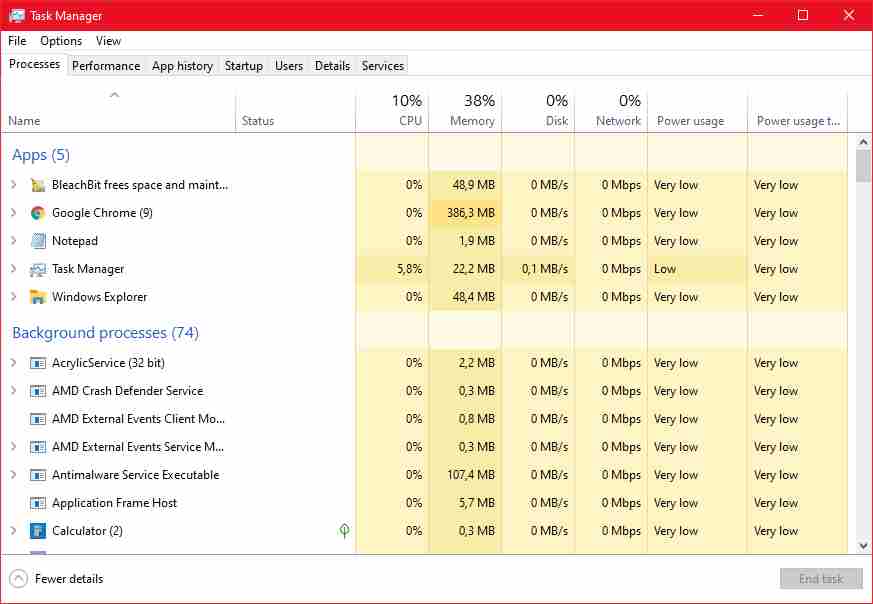Expand the Calculator (2) group

click(14, 531)
